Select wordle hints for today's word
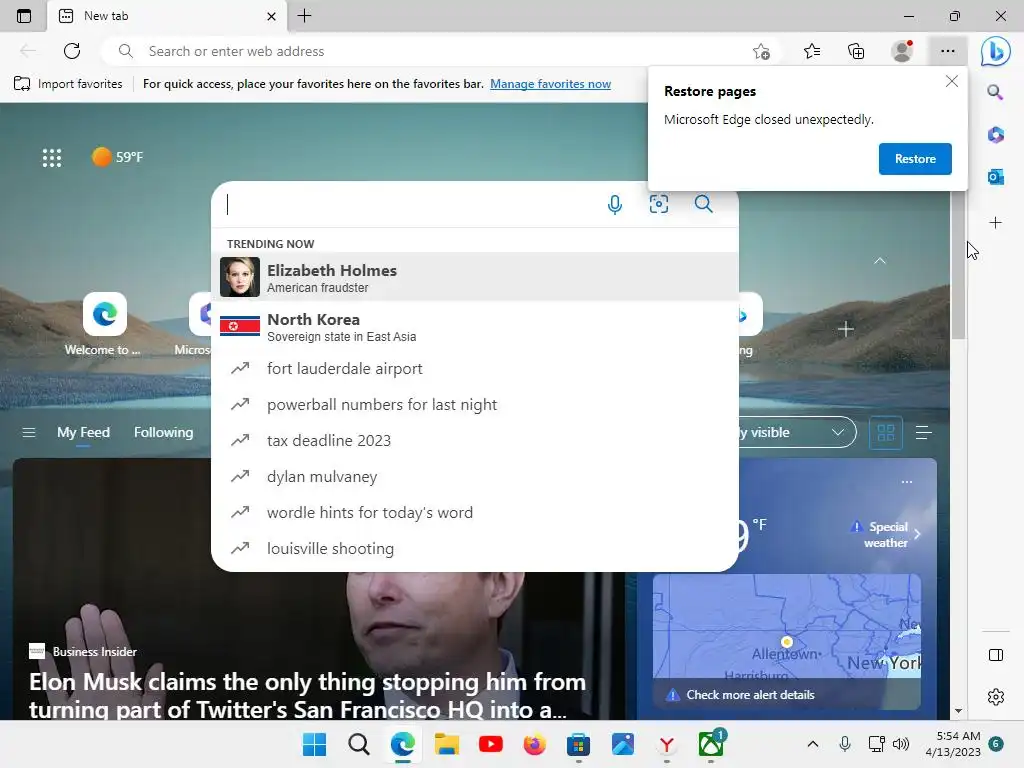1024x768 pixels. coord(475,513)
